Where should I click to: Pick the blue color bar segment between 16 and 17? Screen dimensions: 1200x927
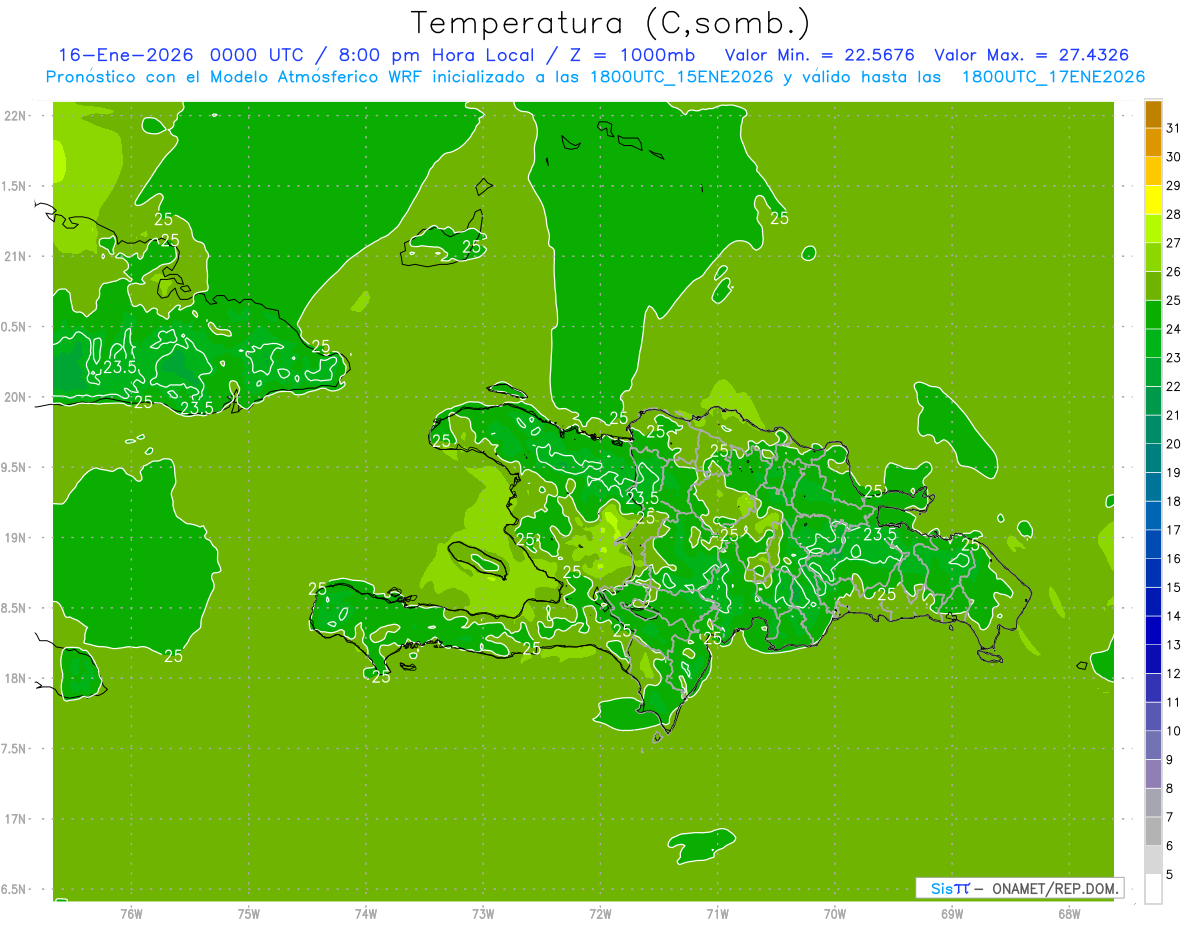(1153, 544)
